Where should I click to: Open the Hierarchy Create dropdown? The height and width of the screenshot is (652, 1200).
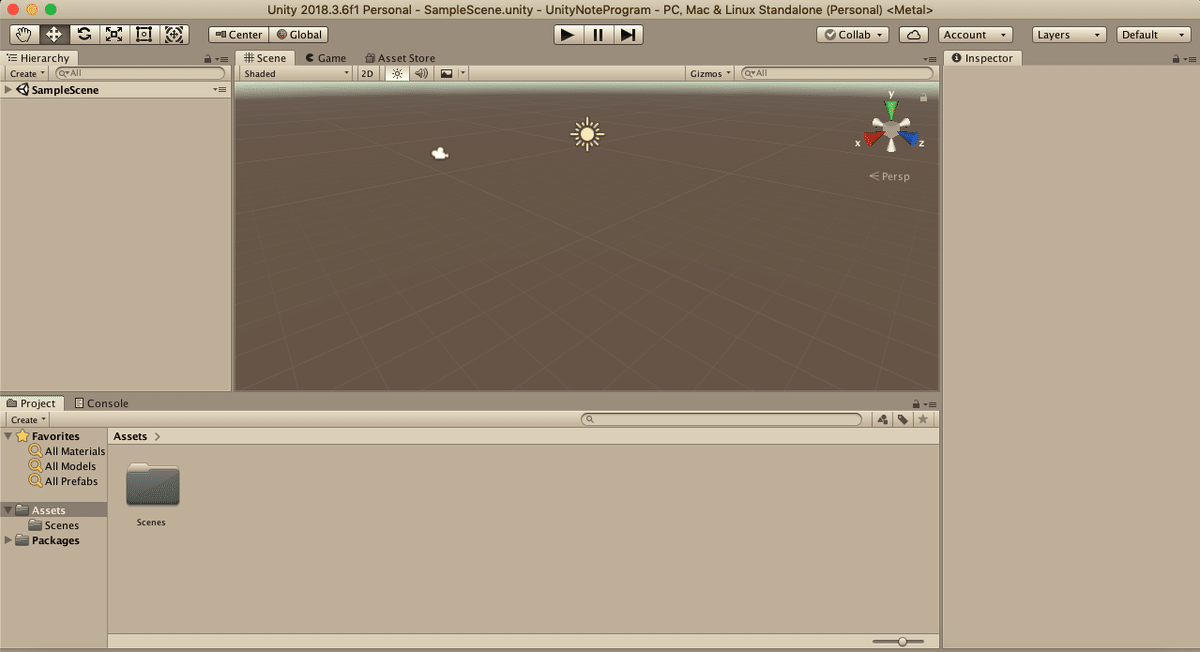[x=26, y=73]
